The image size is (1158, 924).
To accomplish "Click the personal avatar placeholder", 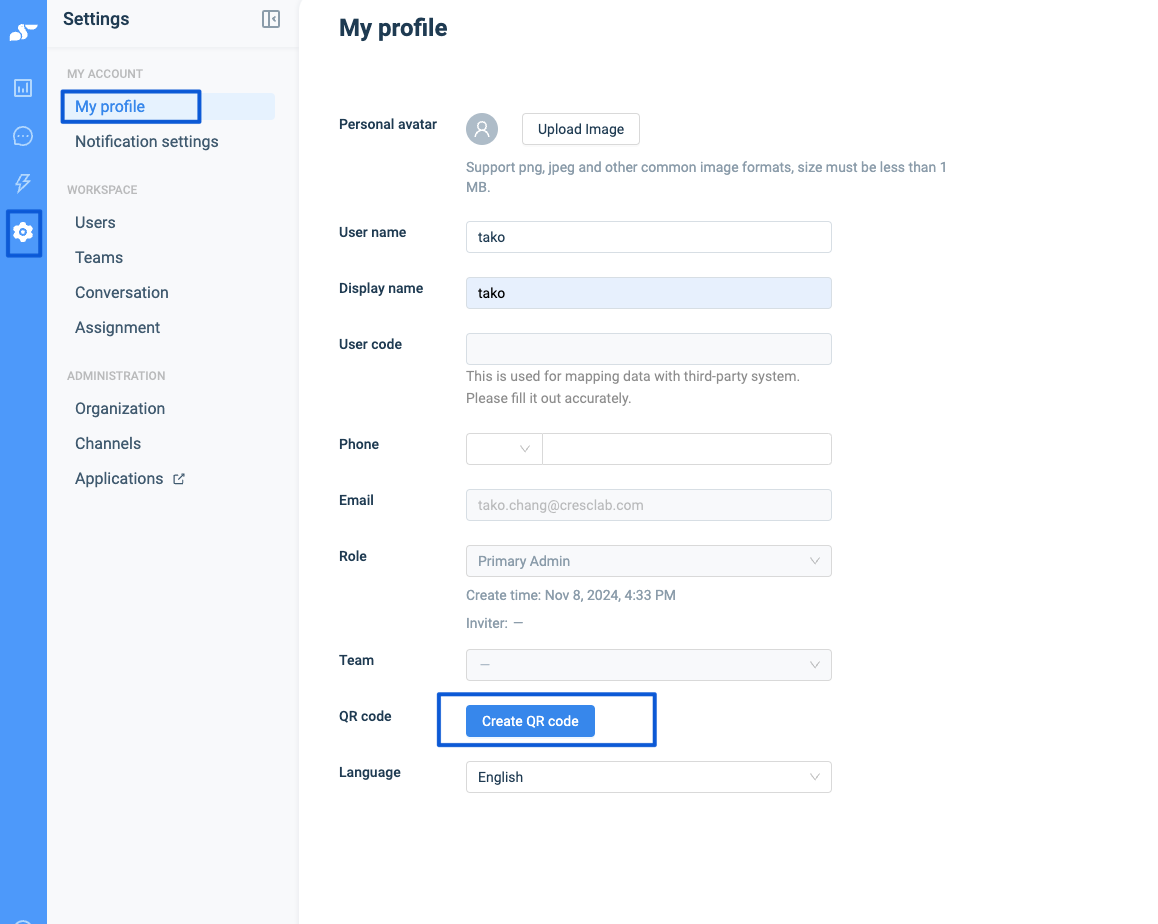I will [x=482, y=129].
